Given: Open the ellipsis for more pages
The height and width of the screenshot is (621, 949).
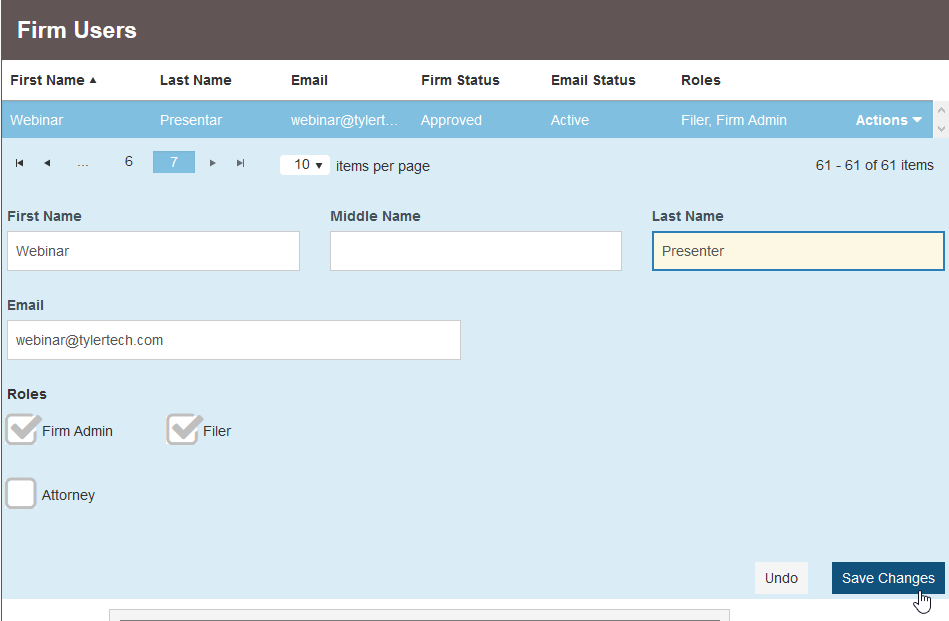Looking at the screenshot, I should pos(83,163).
